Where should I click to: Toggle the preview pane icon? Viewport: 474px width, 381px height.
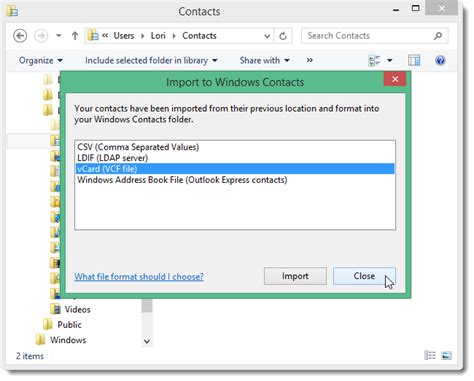pos(414,61)
